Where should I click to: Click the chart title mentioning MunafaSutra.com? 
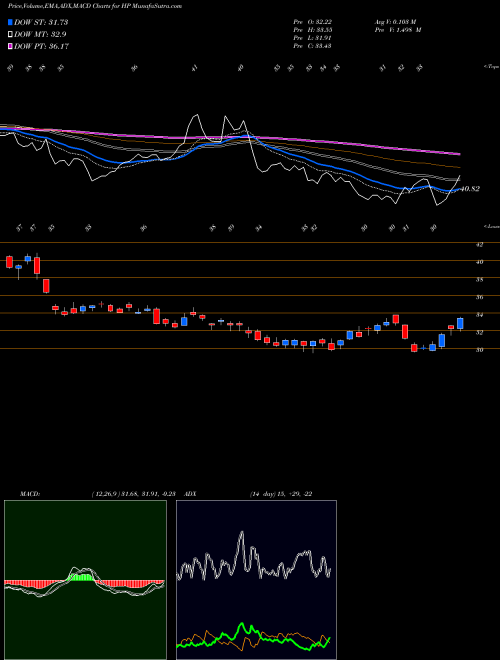[95, 6]
